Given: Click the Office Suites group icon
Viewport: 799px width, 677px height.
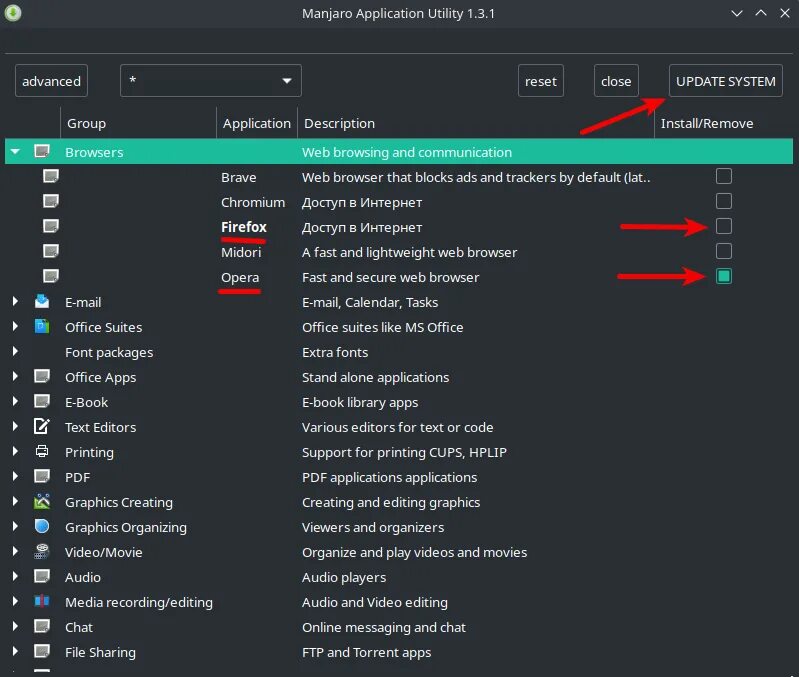Looking at the screenshot, I should pyautogui.click(x=42, y=326).
